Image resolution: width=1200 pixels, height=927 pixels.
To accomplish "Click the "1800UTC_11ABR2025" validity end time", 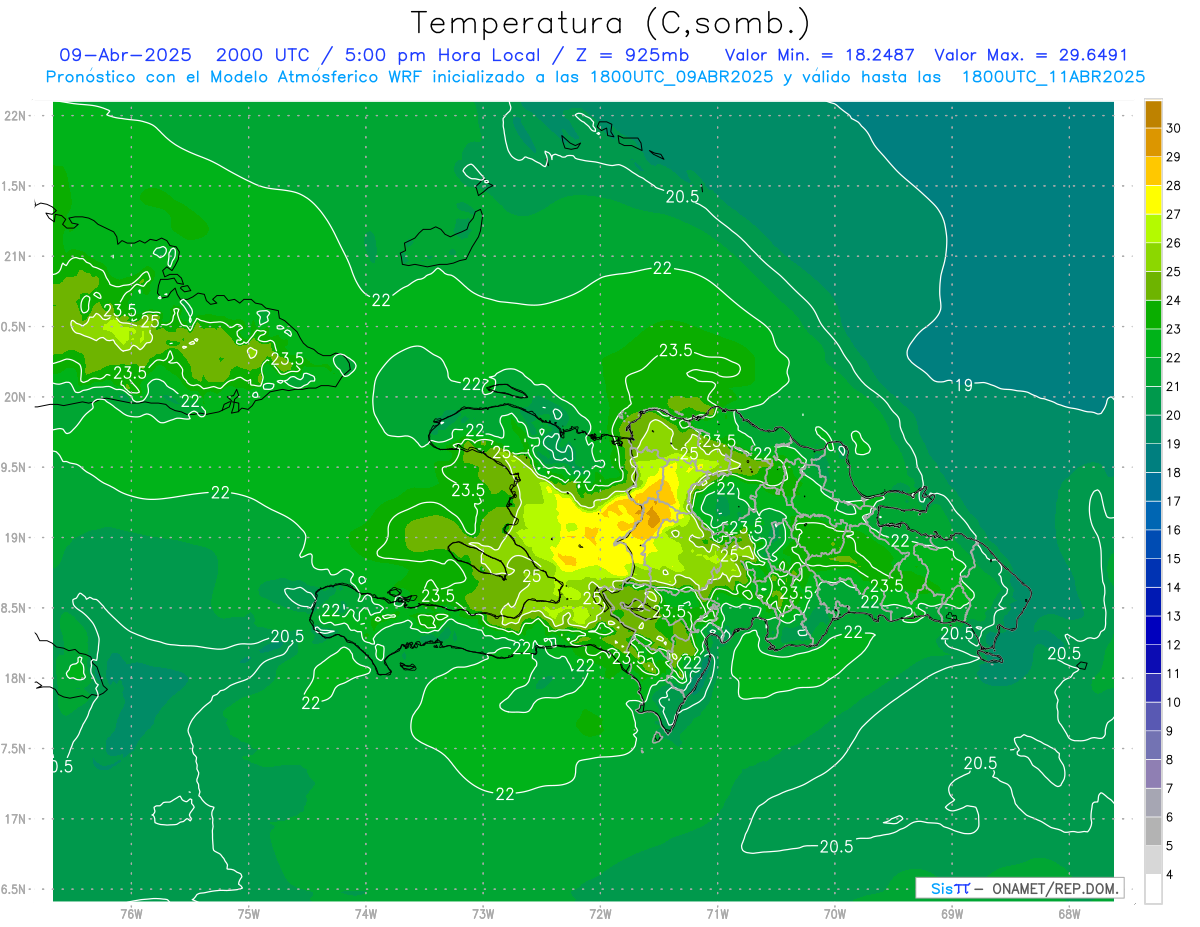I will pos(1053,77).
